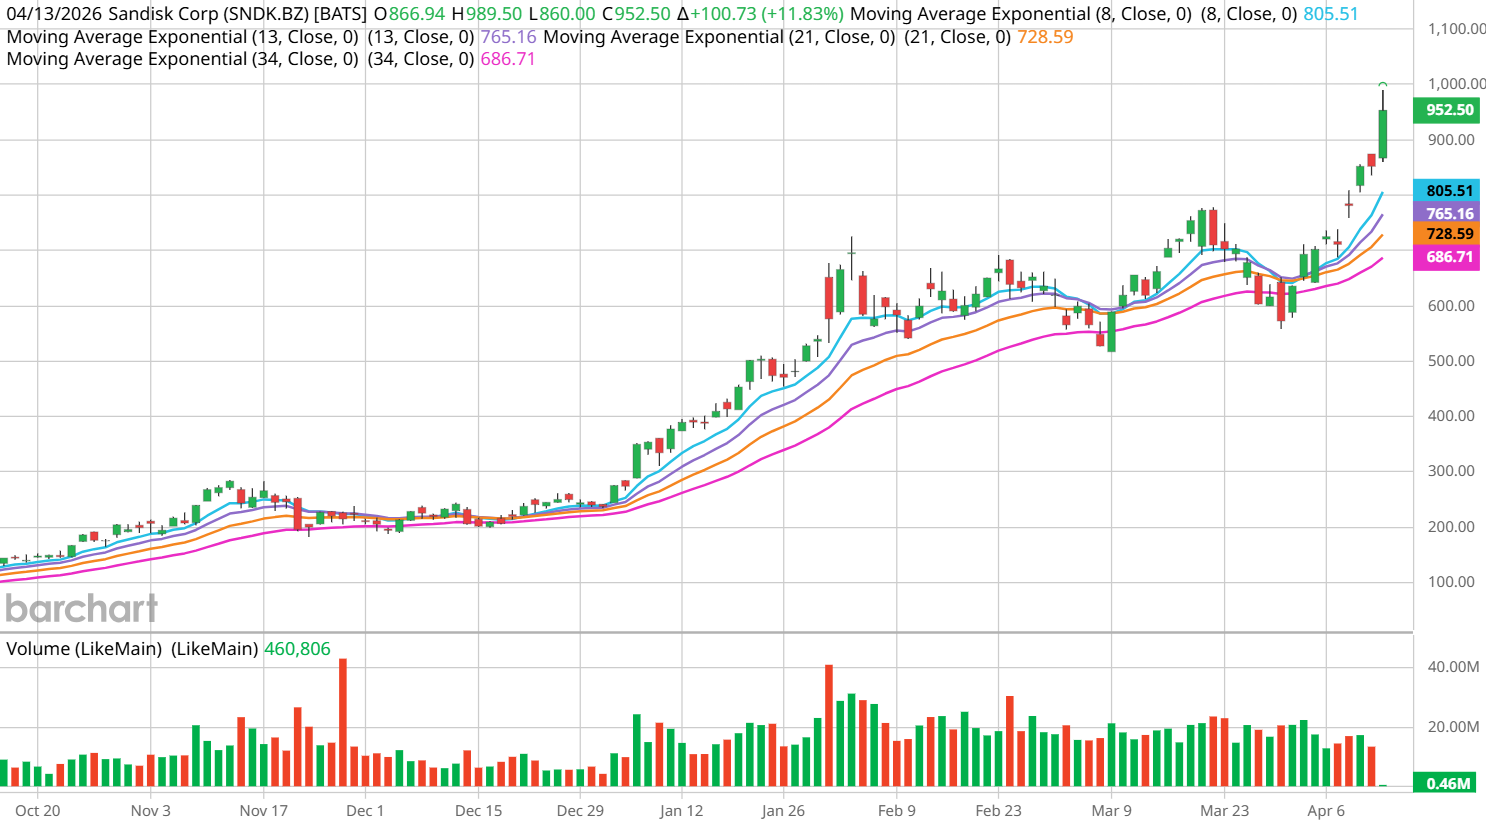Click the Oct 20 date axis label
The width and height of the screenshot is (1486, 826).
click(x=38, y=810)
